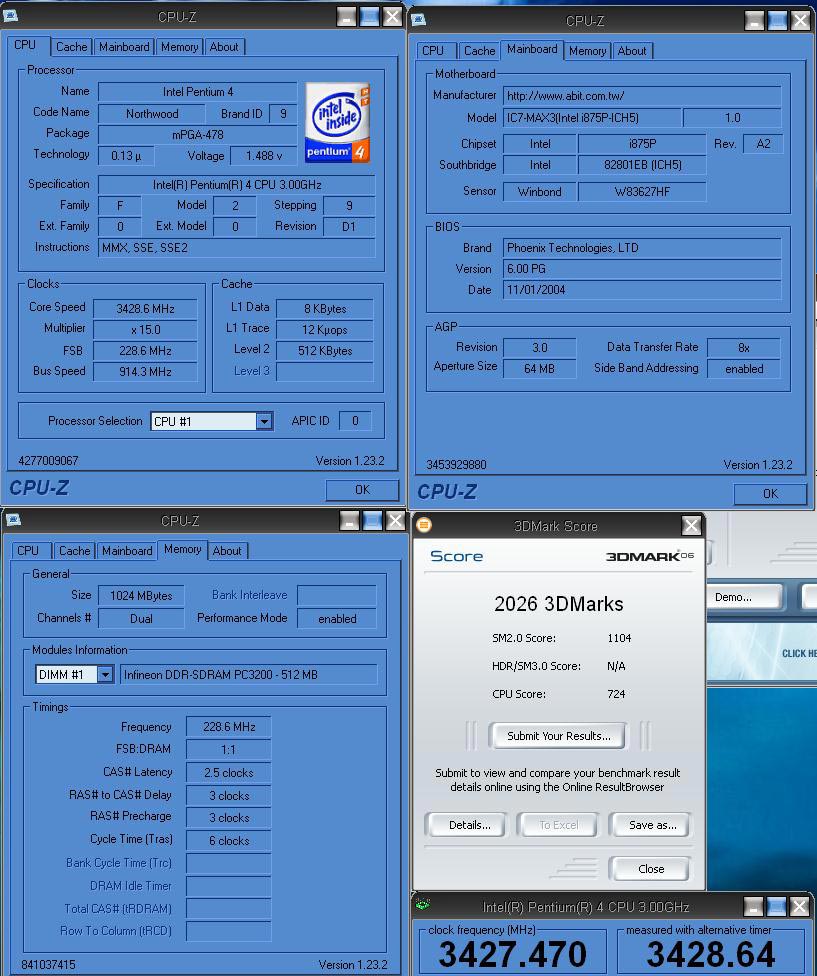Click the memory Size 1024 MBytes value
The image size is (817, 976).
(x=141, y=596)
